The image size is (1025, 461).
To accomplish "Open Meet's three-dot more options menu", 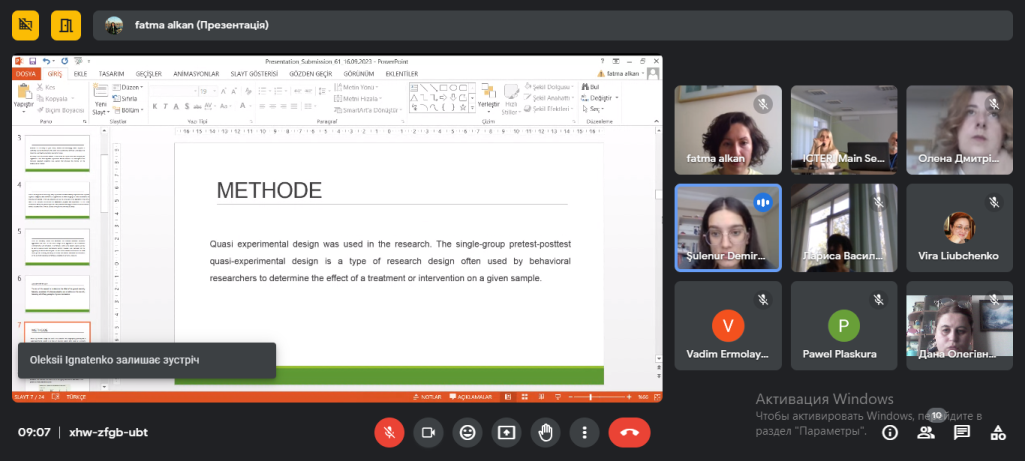I will point(584,432).
